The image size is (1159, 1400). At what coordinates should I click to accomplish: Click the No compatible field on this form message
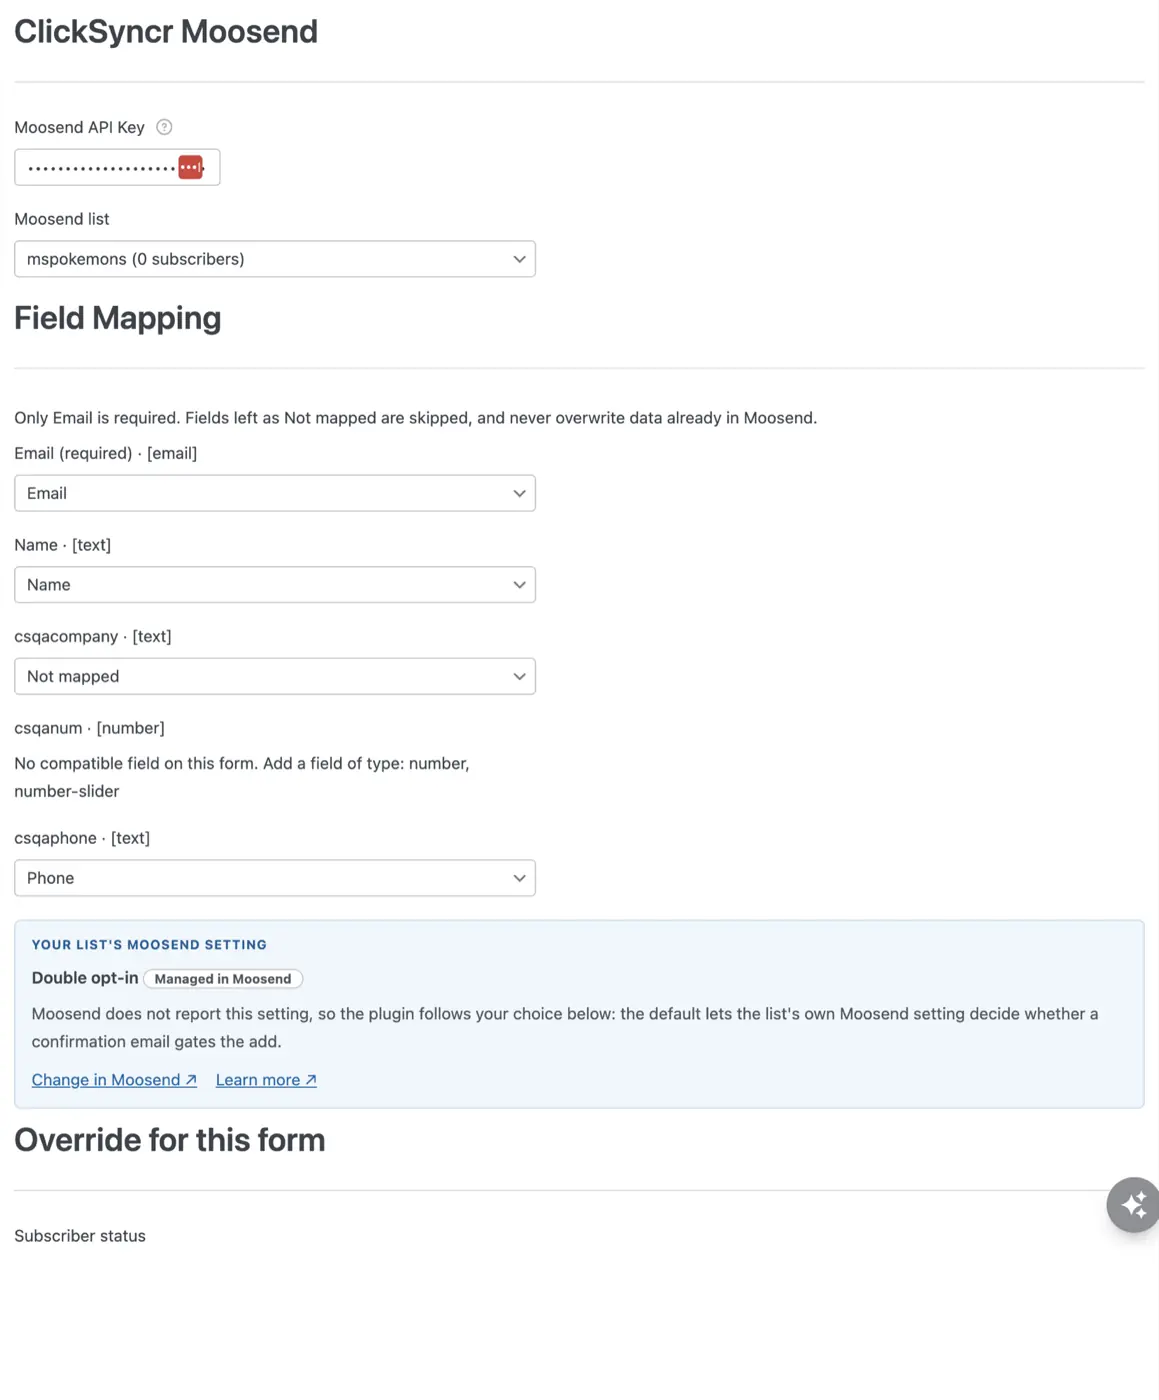click(242, 777)
